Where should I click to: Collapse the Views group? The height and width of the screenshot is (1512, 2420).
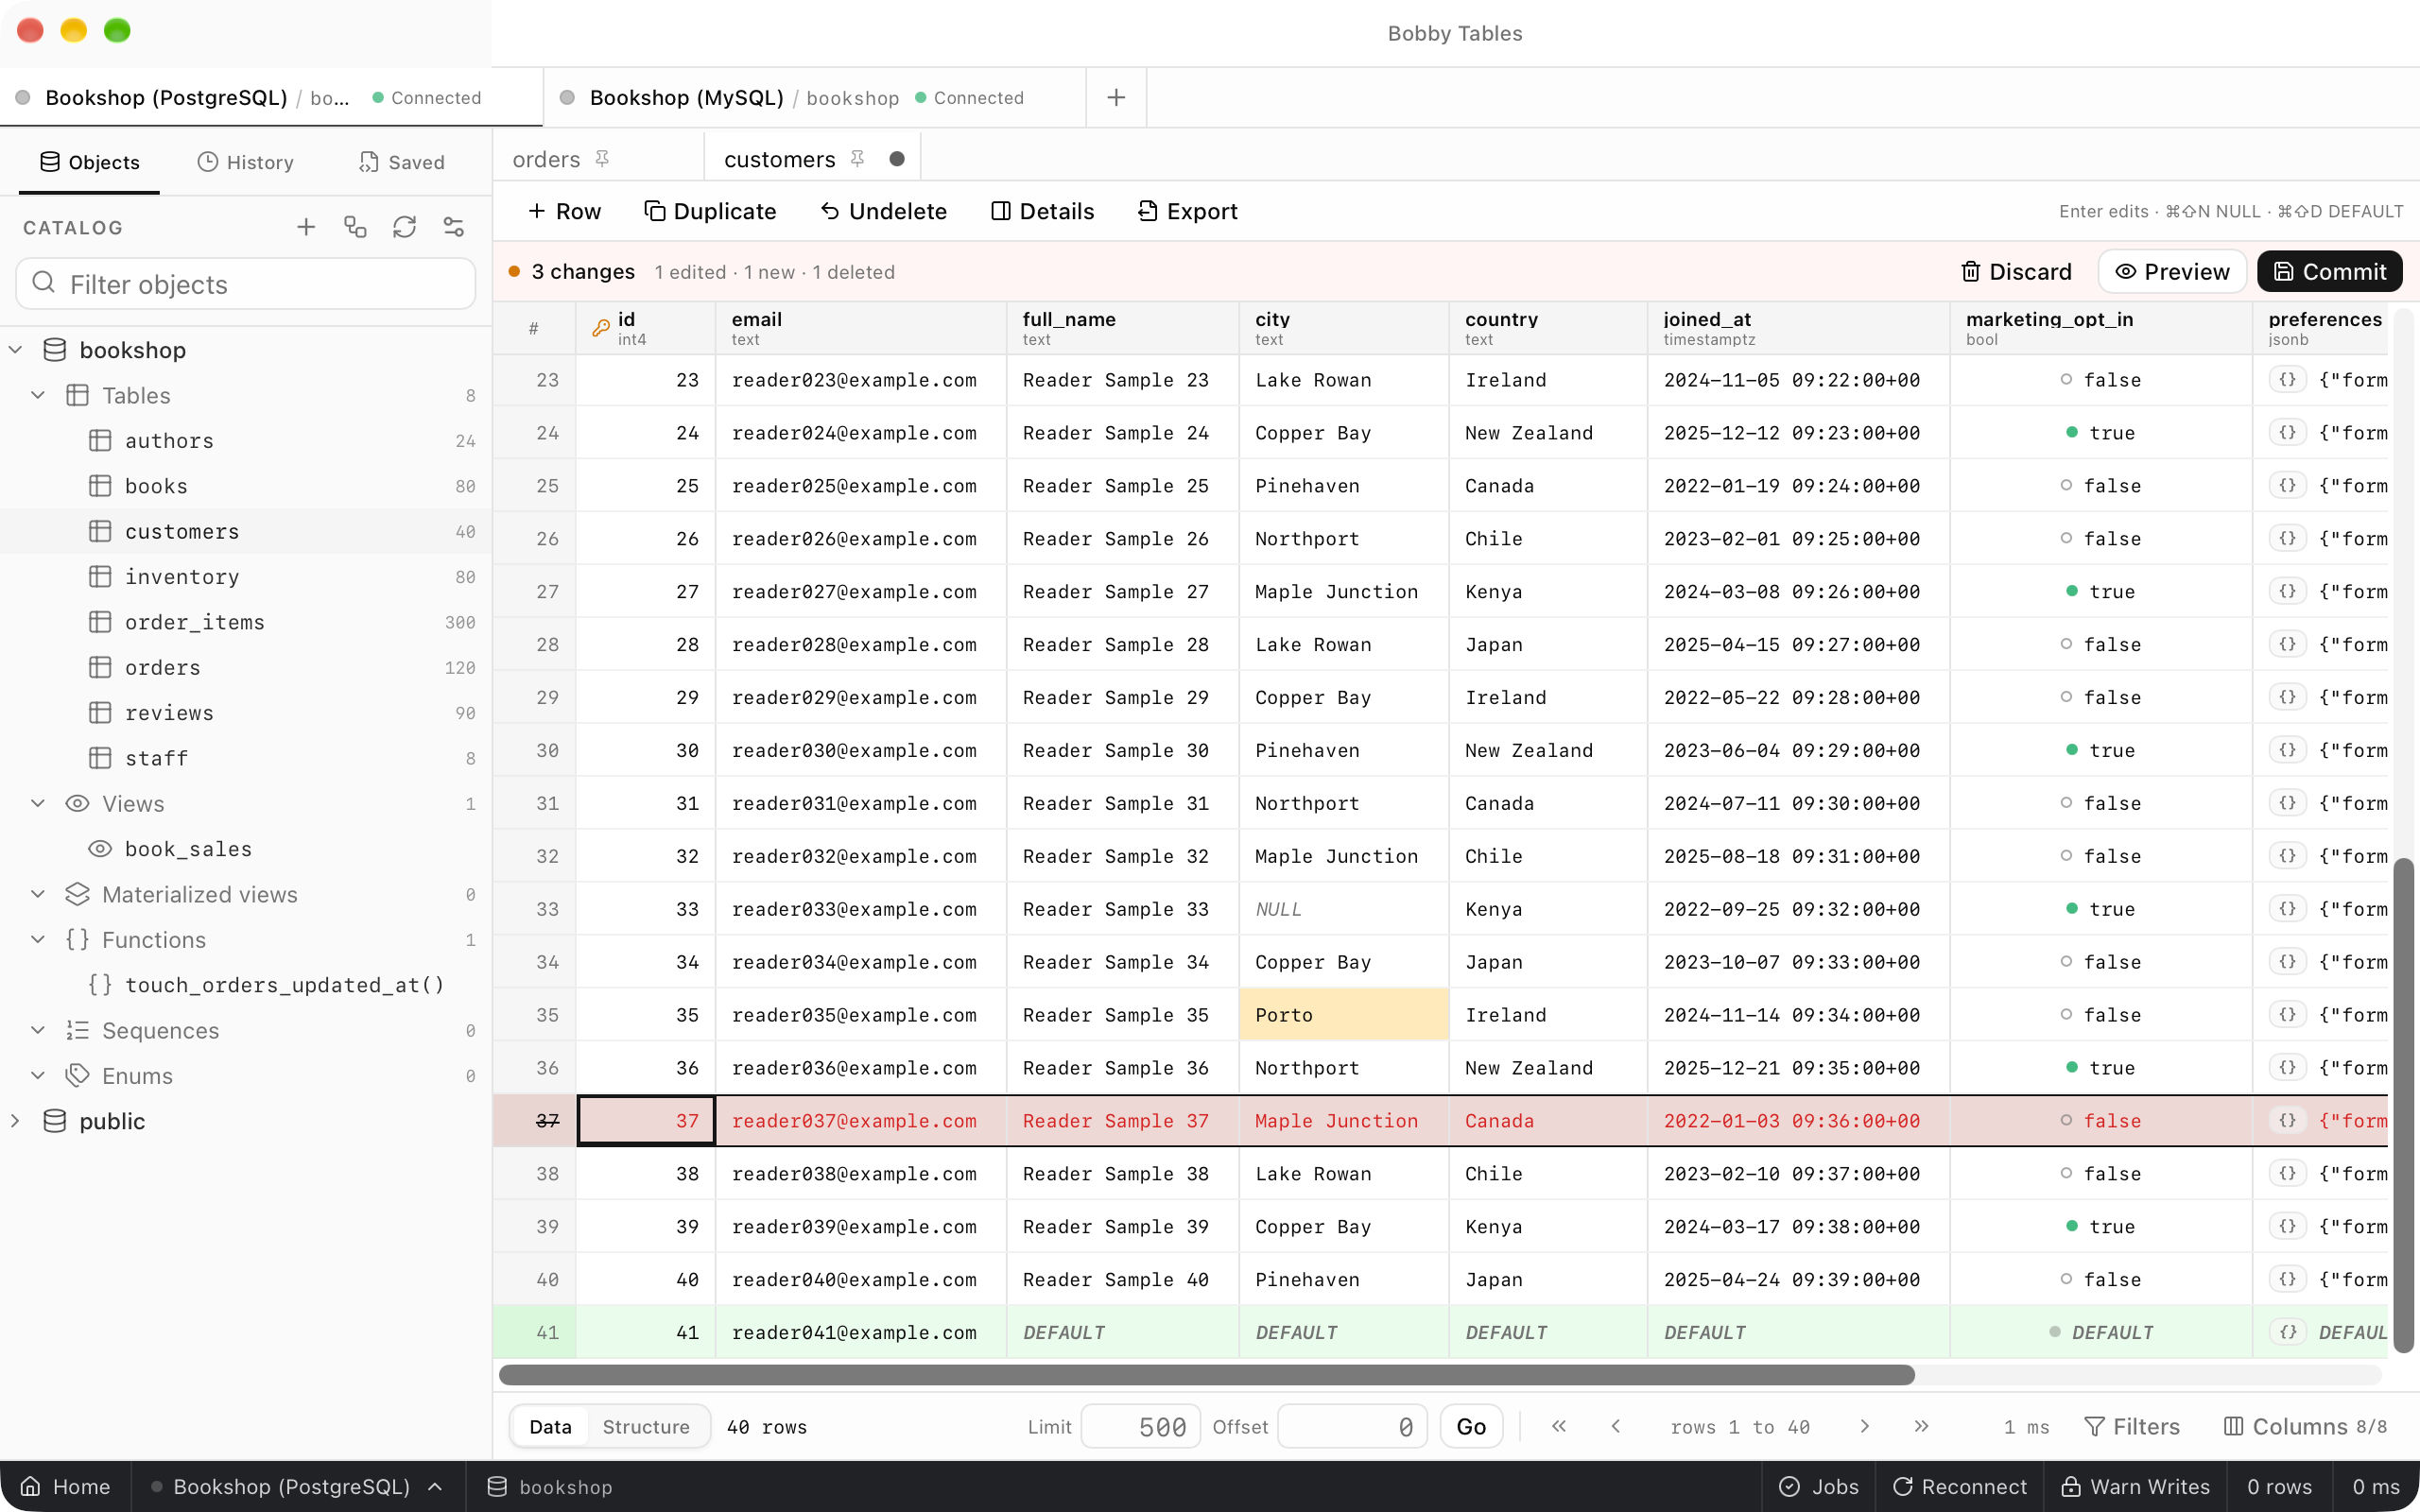pos(38,804)
